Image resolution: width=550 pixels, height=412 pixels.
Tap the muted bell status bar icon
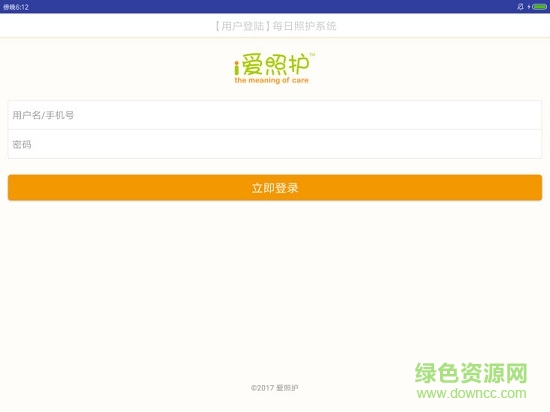[x=520, y=7]
